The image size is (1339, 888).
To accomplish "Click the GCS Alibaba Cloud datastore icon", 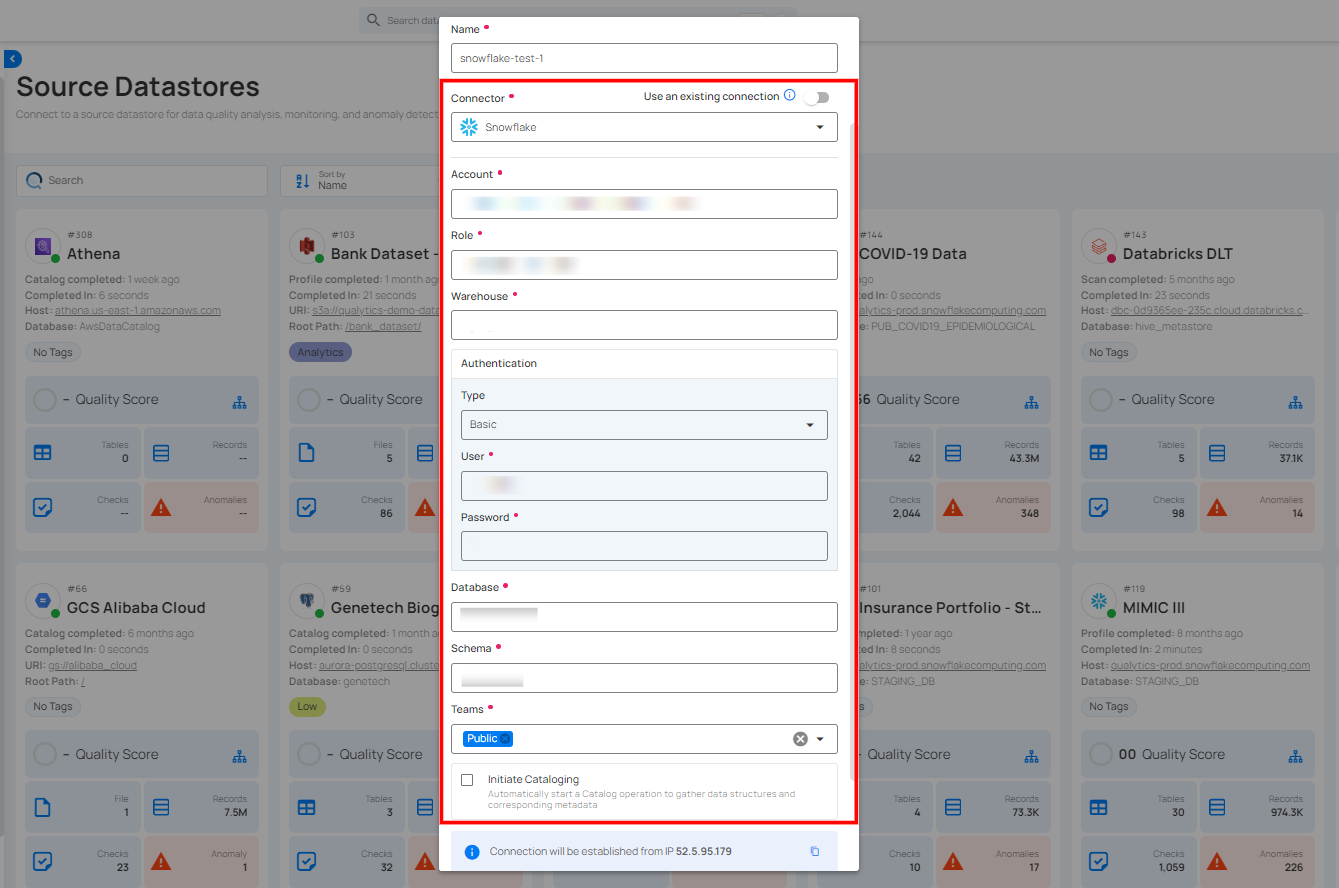I will (x=42, y=599).
